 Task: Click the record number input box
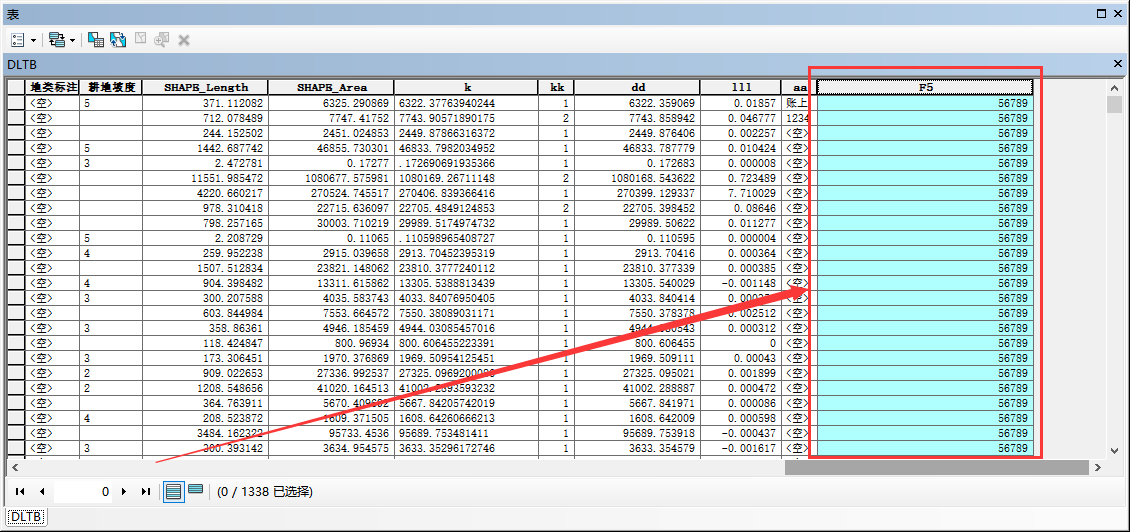click(x=83, y=492)
